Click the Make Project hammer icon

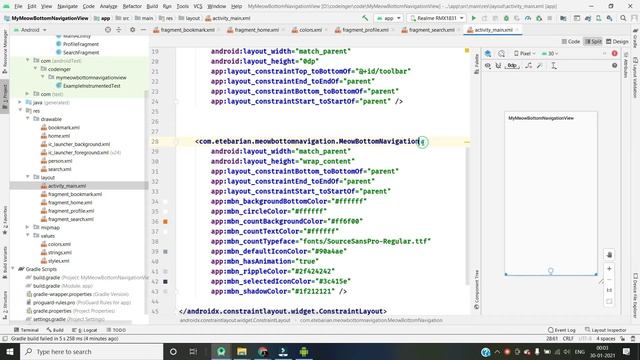tap(365, 18)
